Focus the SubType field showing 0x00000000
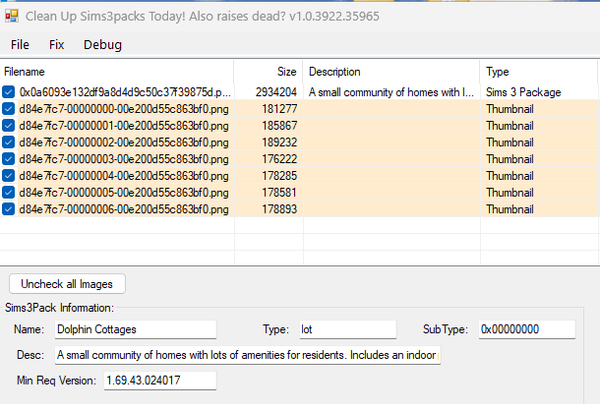Screen dimensions: 600x404 tap(526, 329)
